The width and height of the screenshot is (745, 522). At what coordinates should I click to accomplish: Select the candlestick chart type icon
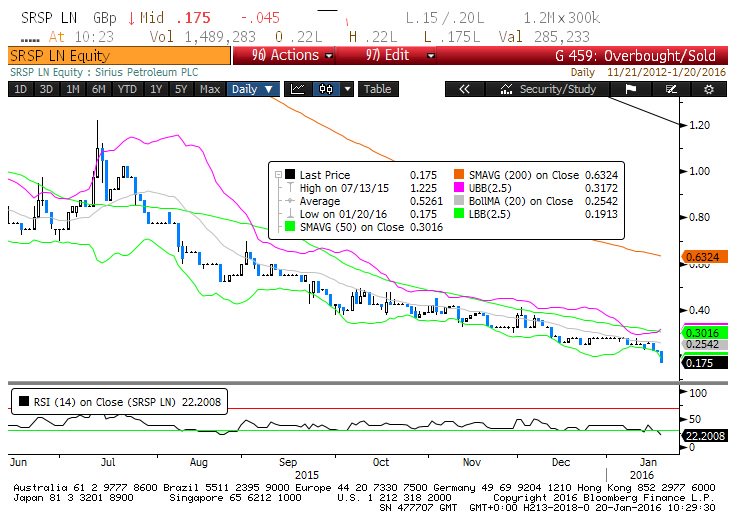[326, 89]
